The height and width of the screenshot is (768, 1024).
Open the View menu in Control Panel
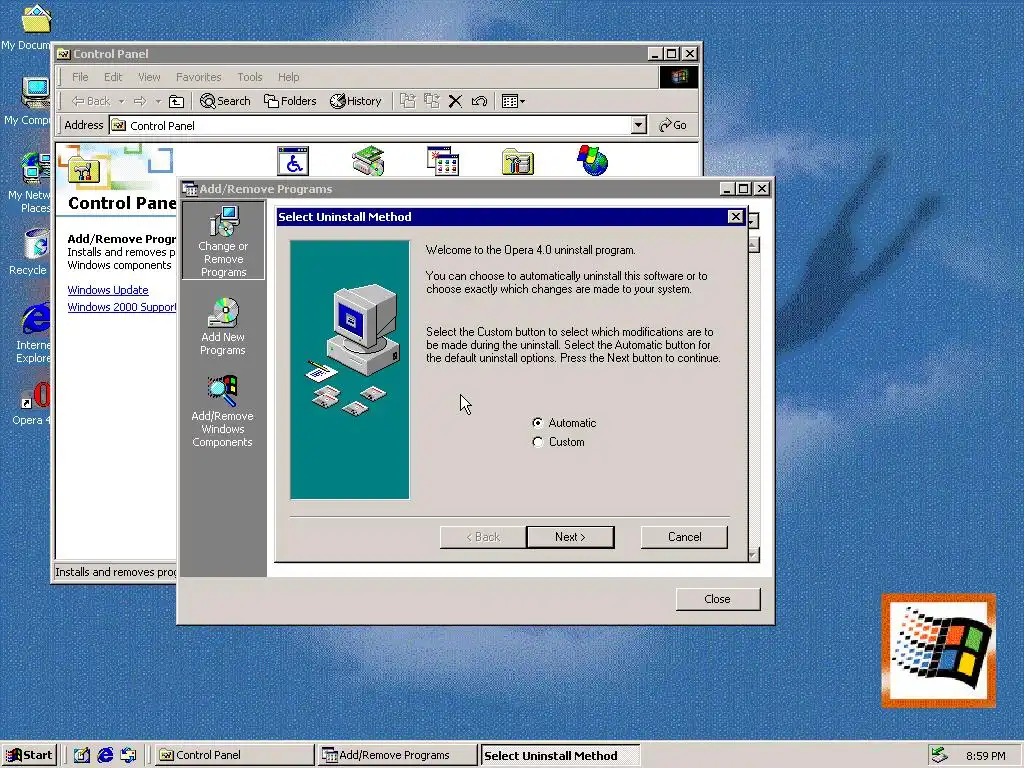(149, 77)
